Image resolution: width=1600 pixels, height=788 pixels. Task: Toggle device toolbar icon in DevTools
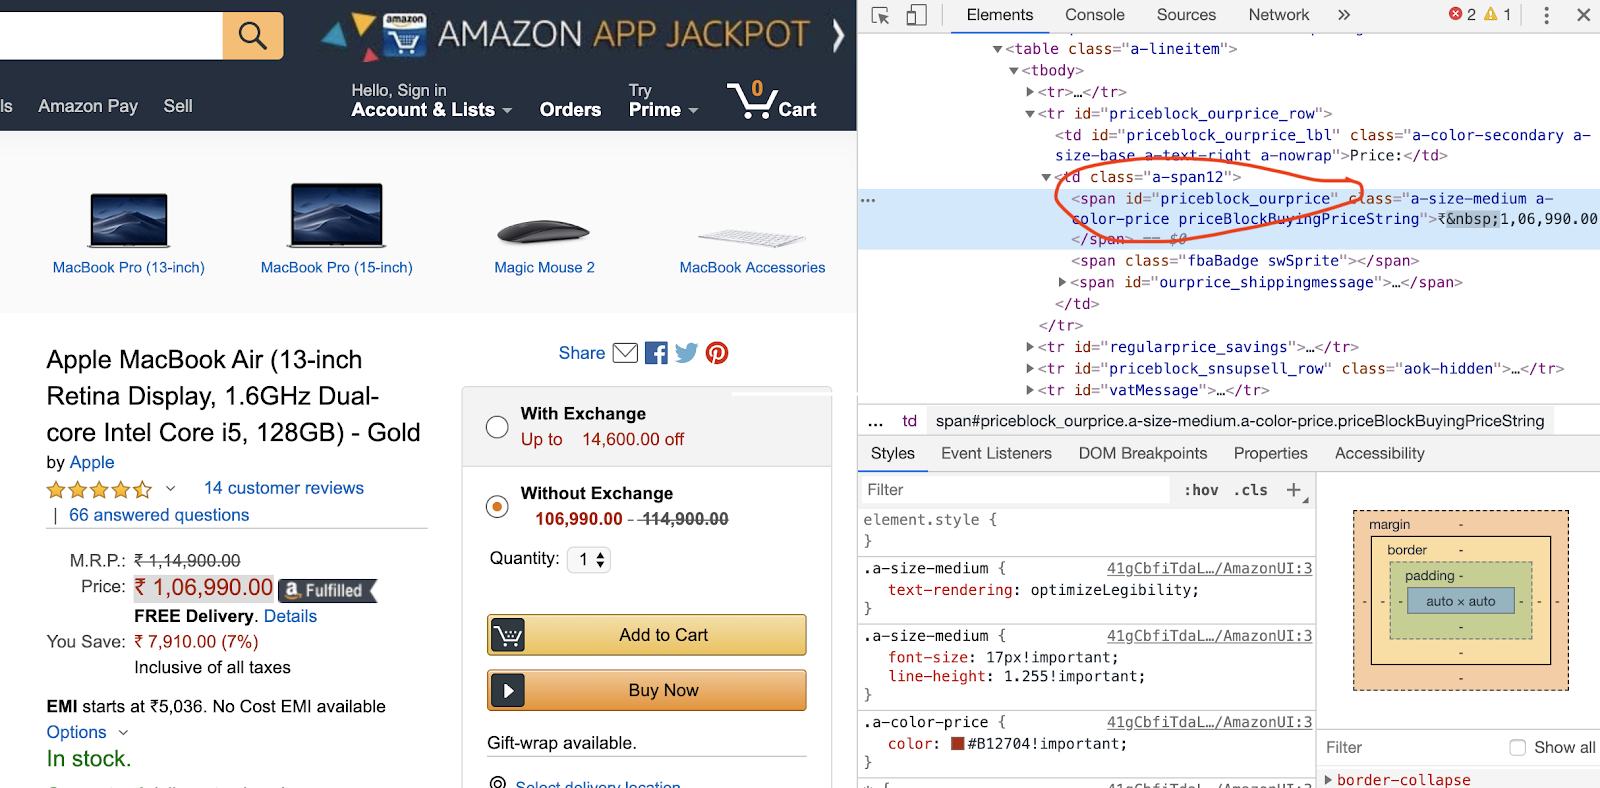pyautogui.click(x=916, y=15)
